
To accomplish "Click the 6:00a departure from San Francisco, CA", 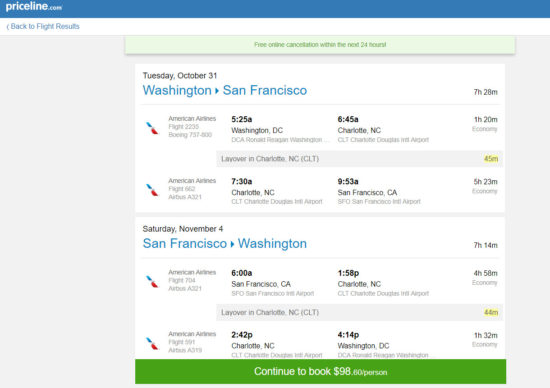I will [242, 273].
